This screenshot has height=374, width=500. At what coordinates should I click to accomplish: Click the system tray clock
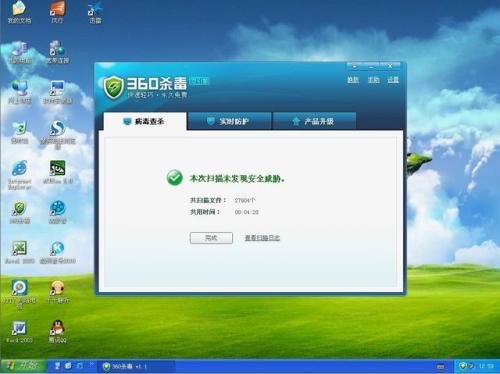tap(486, 366)
